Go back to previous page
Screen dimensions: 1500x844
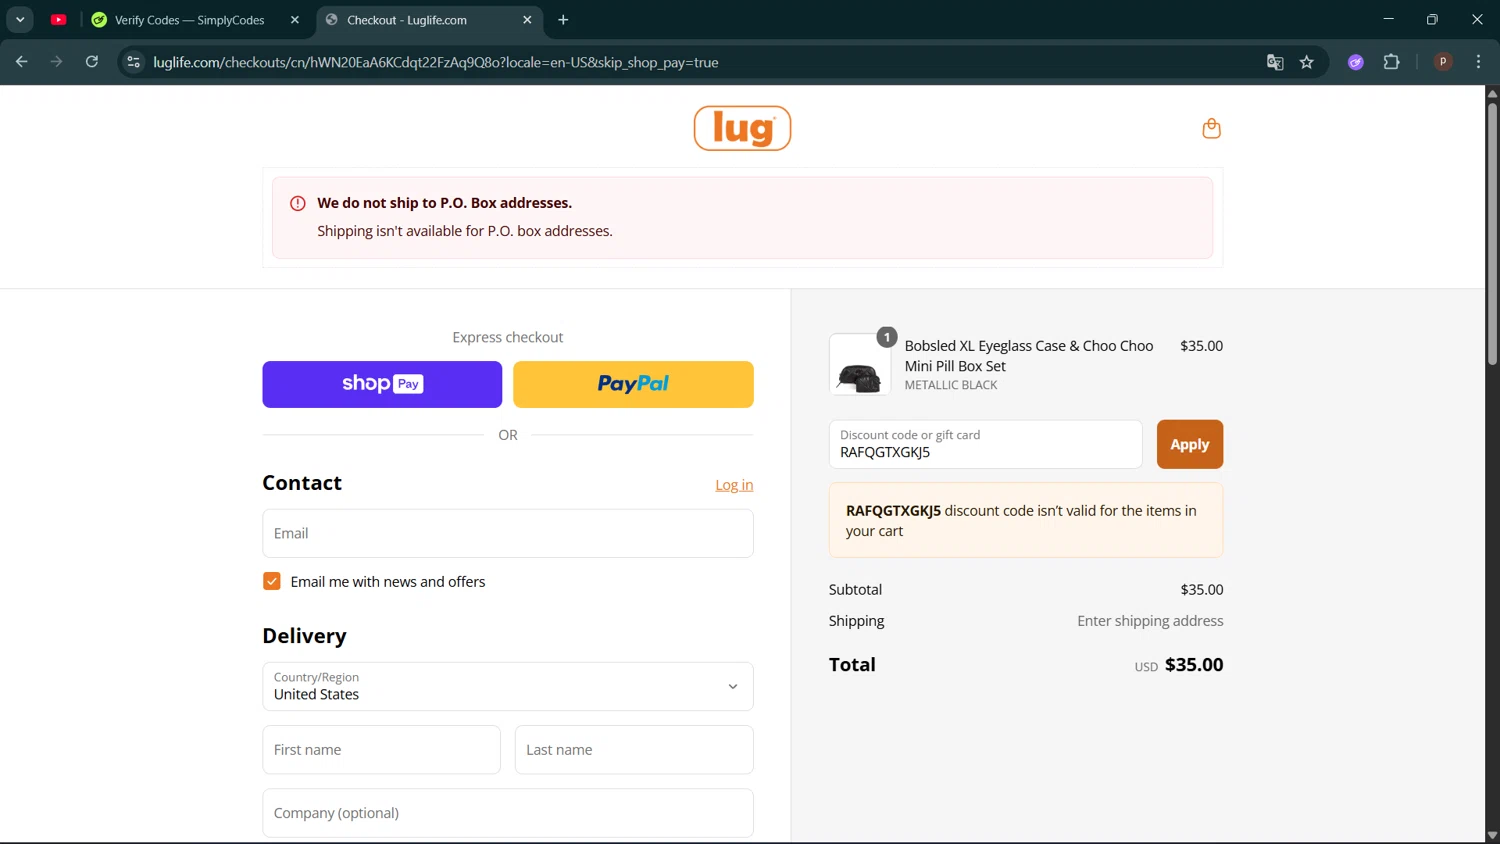pyautogui.click(x=21, y=62)
